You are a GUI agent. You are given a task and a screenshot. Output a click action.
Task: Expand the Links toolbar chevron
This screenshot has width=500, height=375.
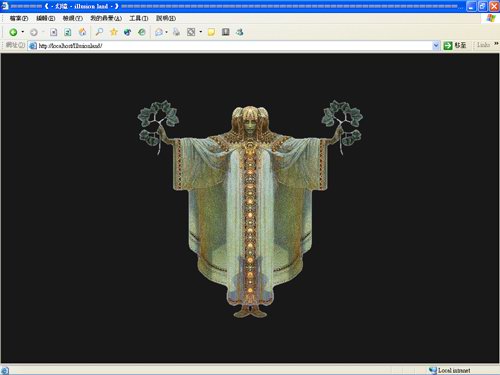(x=496, y=44)
